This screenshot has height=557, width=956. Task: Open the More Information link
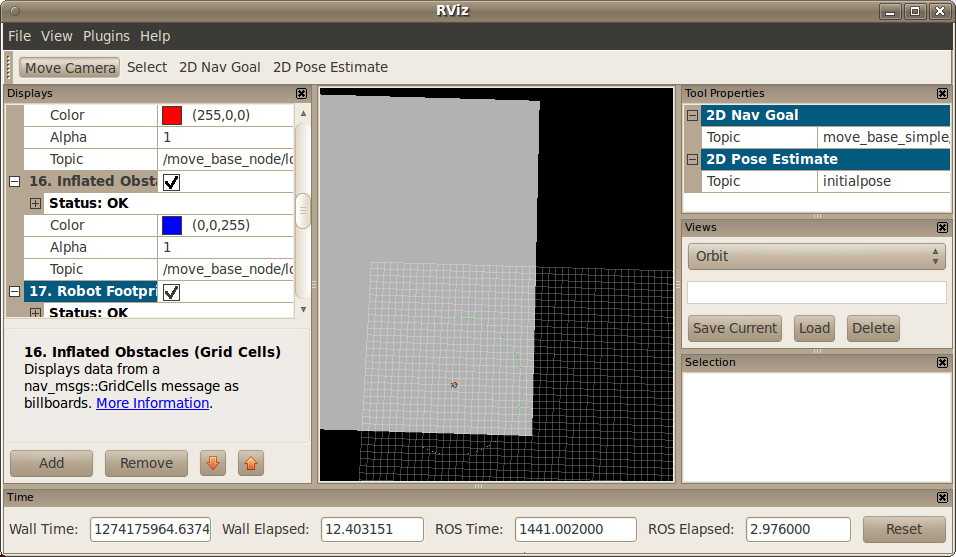pos(152,403)
